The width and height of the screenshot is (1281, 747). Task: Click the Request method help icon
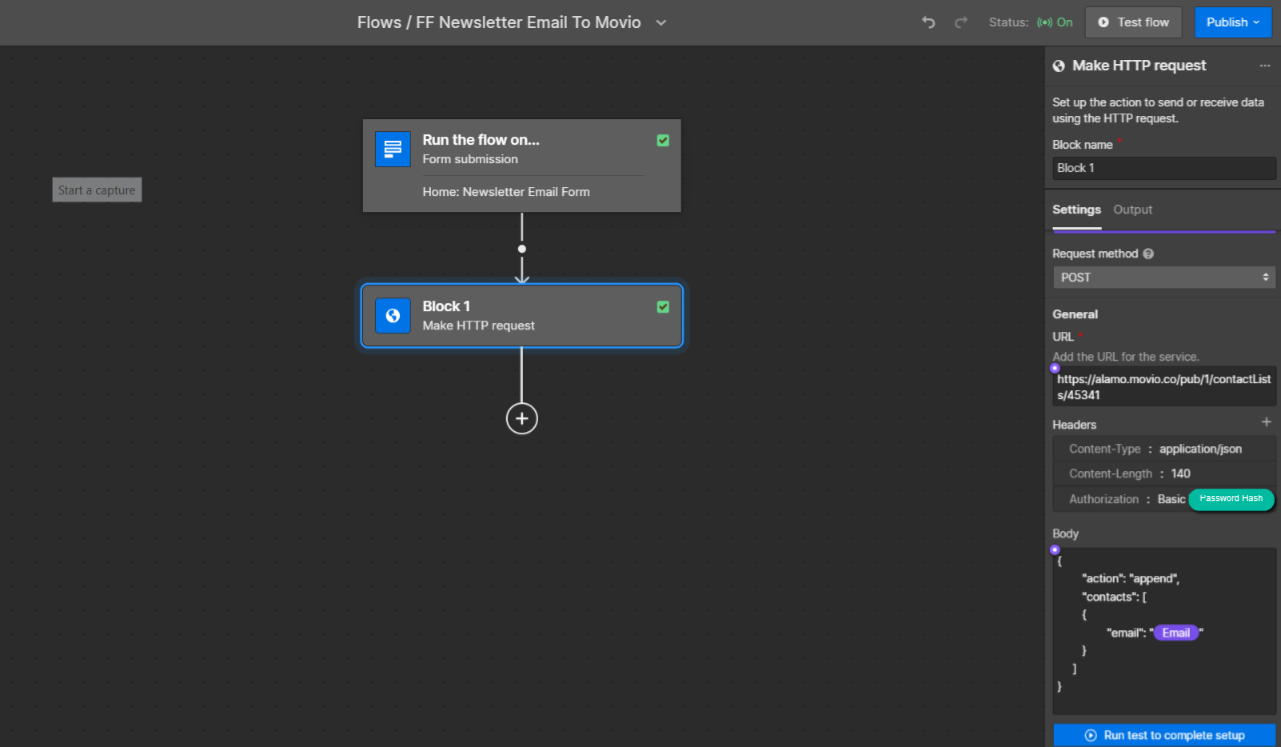pos(1148,254)
